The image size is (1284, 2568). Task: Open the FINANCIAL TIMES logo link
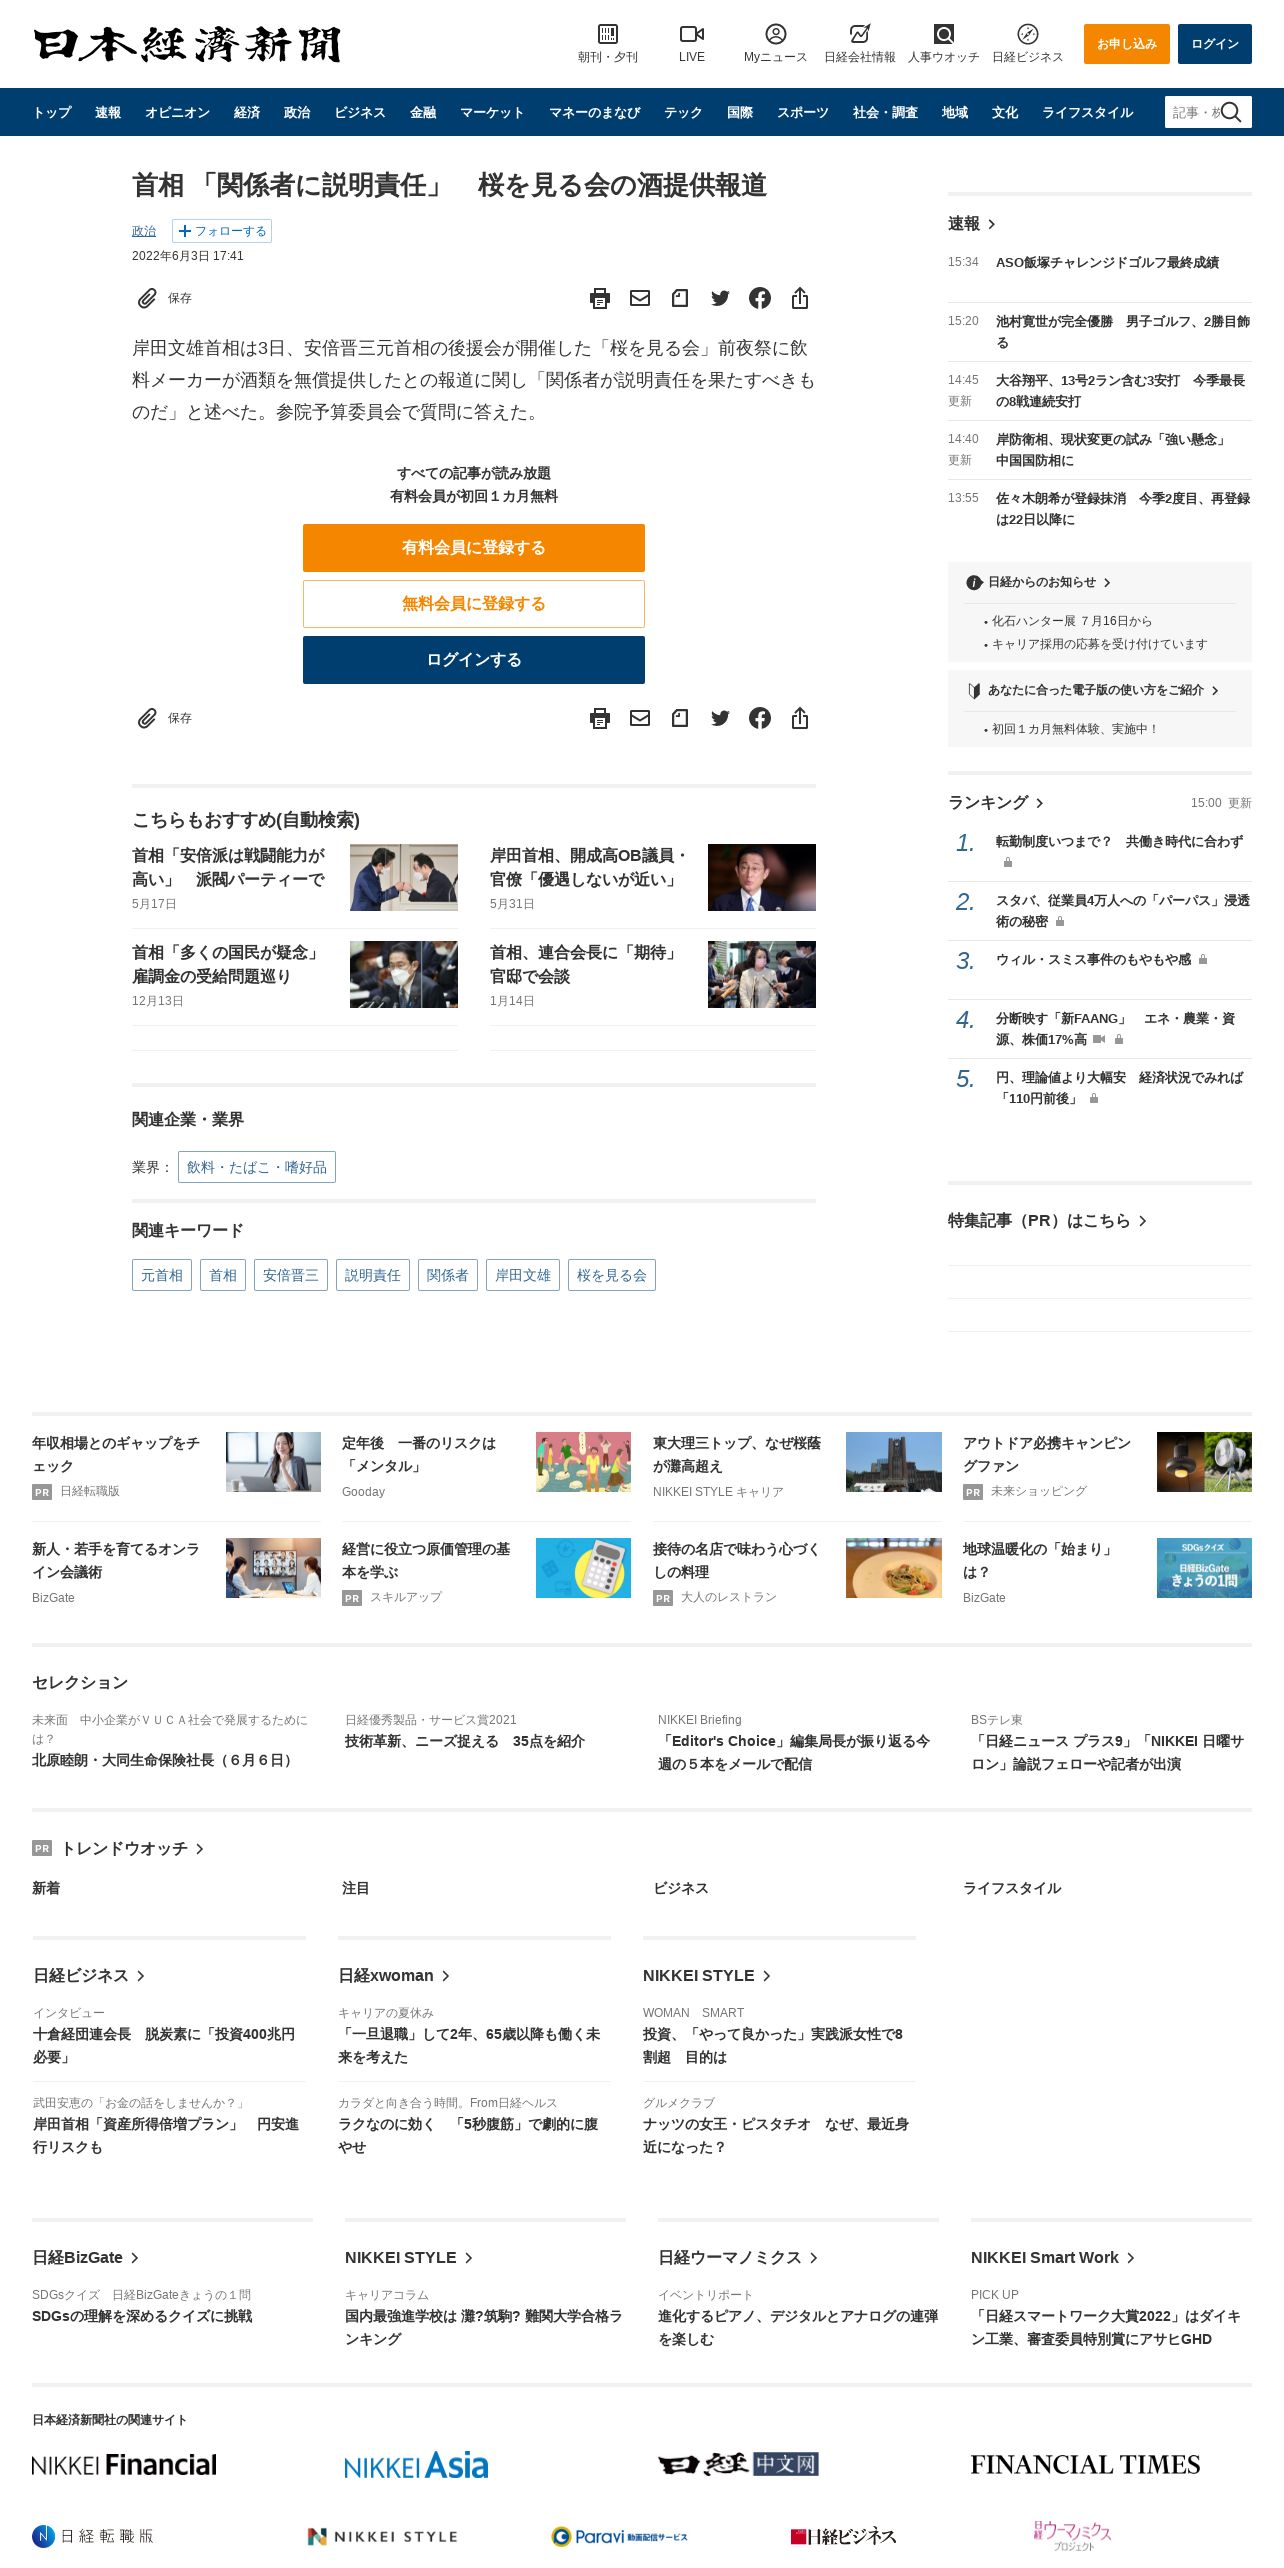click(x=1085, y=2465)
